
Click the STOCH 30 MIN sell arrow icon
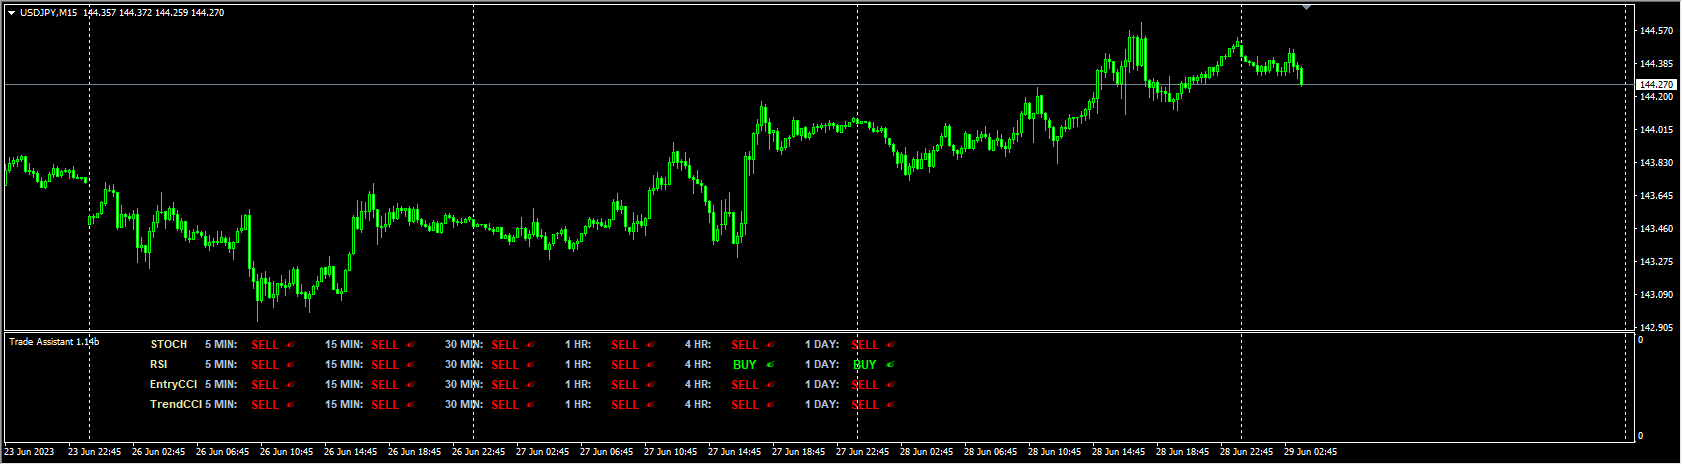(530, 345)
